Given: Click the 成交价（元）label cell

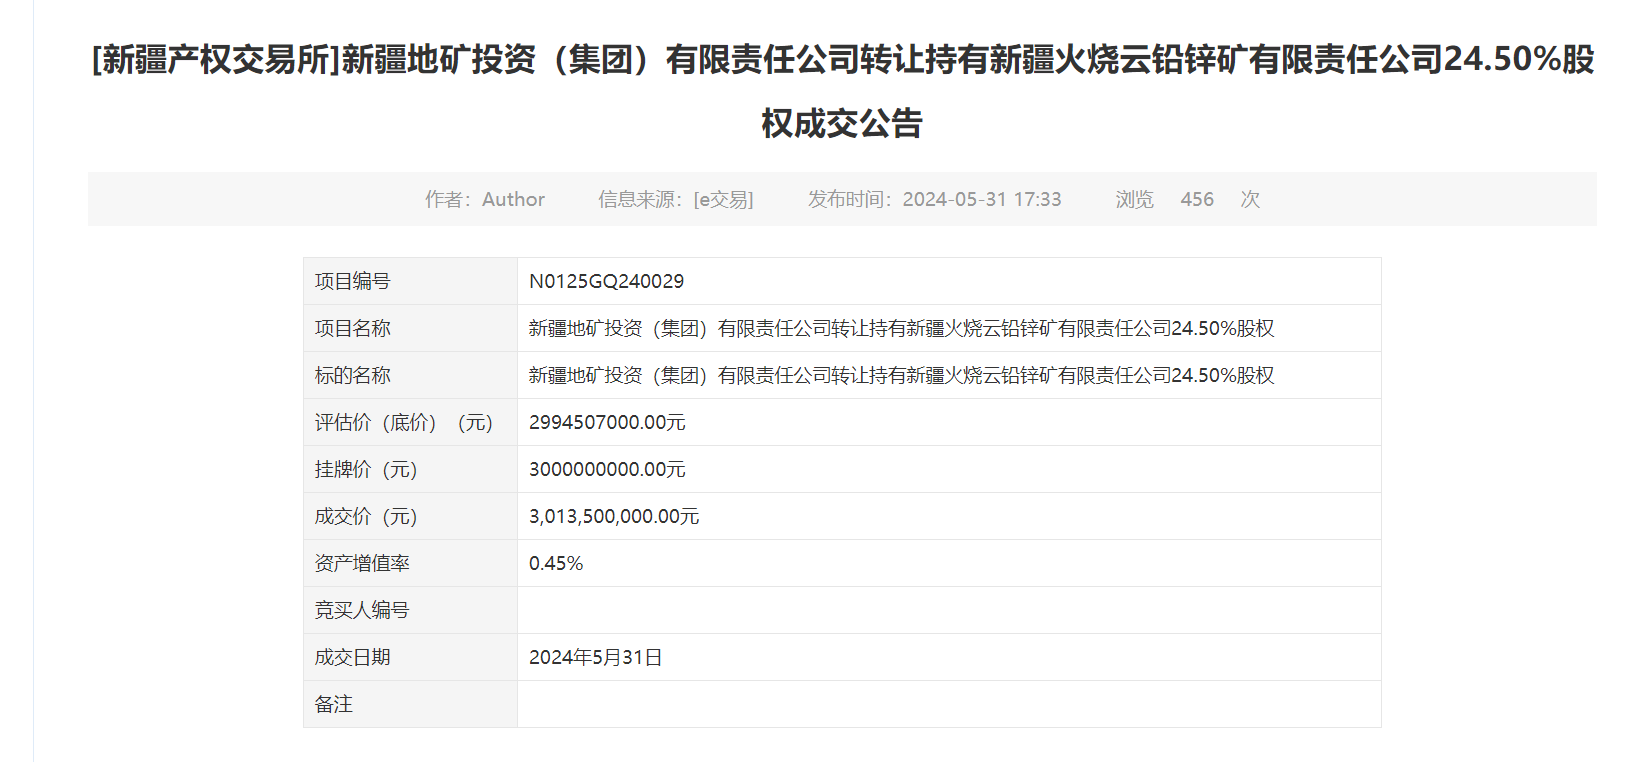Looking at the screenshot, I should click(x=366, y=516).
